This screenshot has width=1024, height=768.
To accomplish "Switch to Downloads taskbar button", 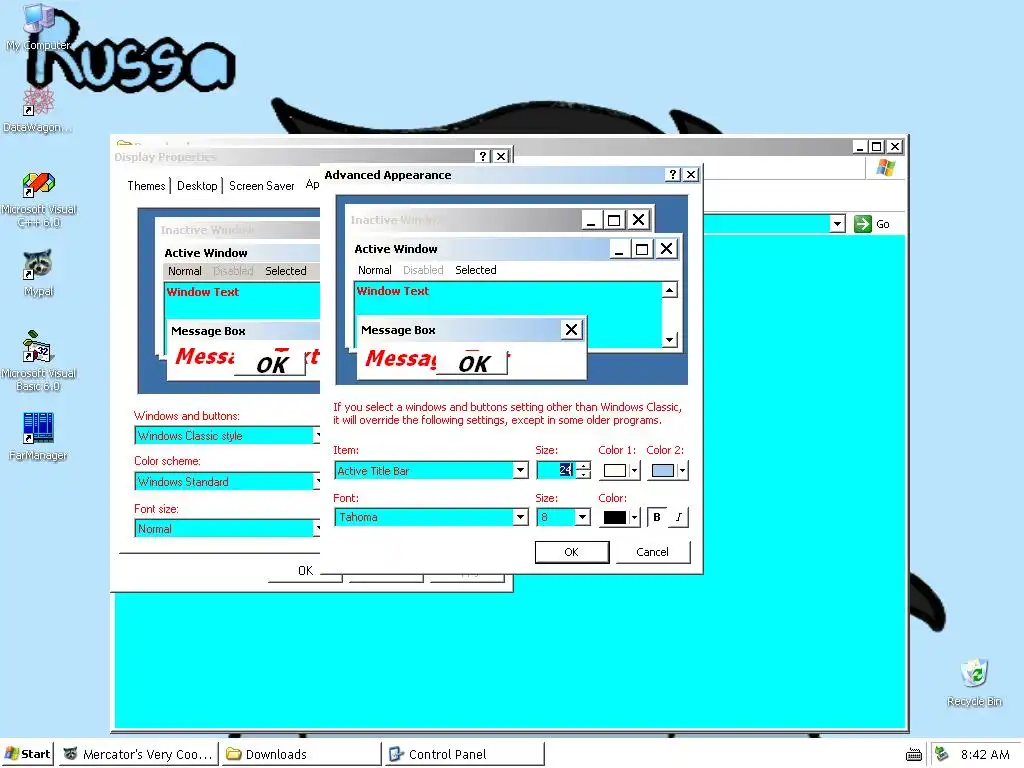I will tap(300, 754).
